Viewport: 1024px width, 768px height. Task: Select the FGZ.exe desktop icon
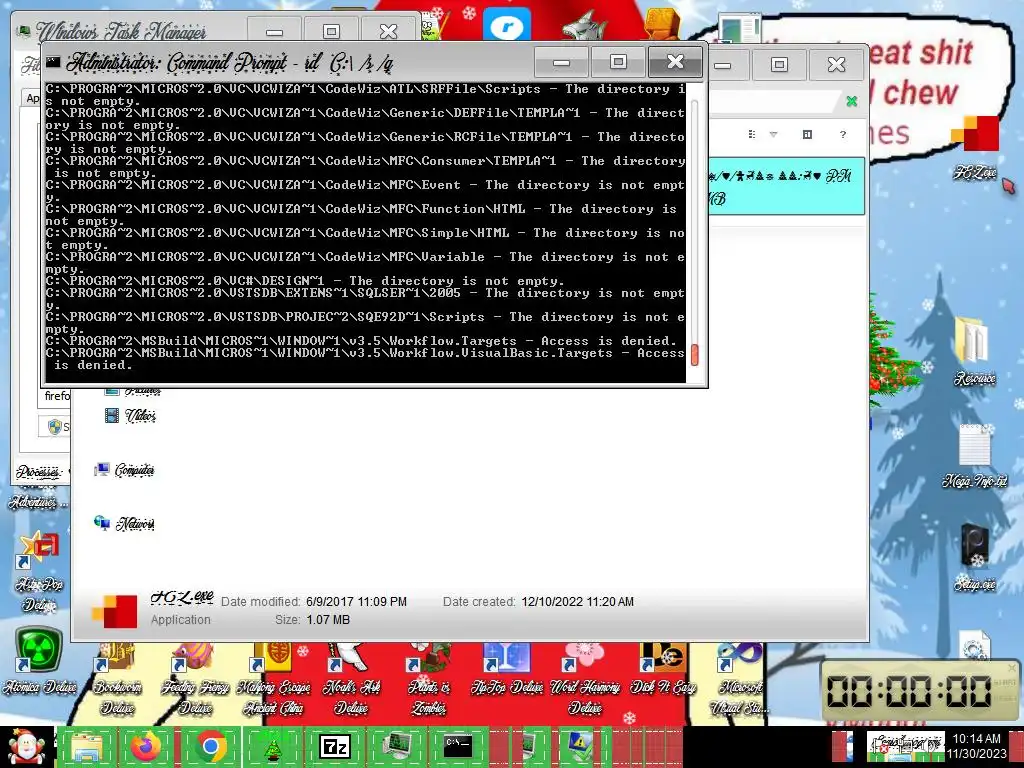tap(976, 148)
